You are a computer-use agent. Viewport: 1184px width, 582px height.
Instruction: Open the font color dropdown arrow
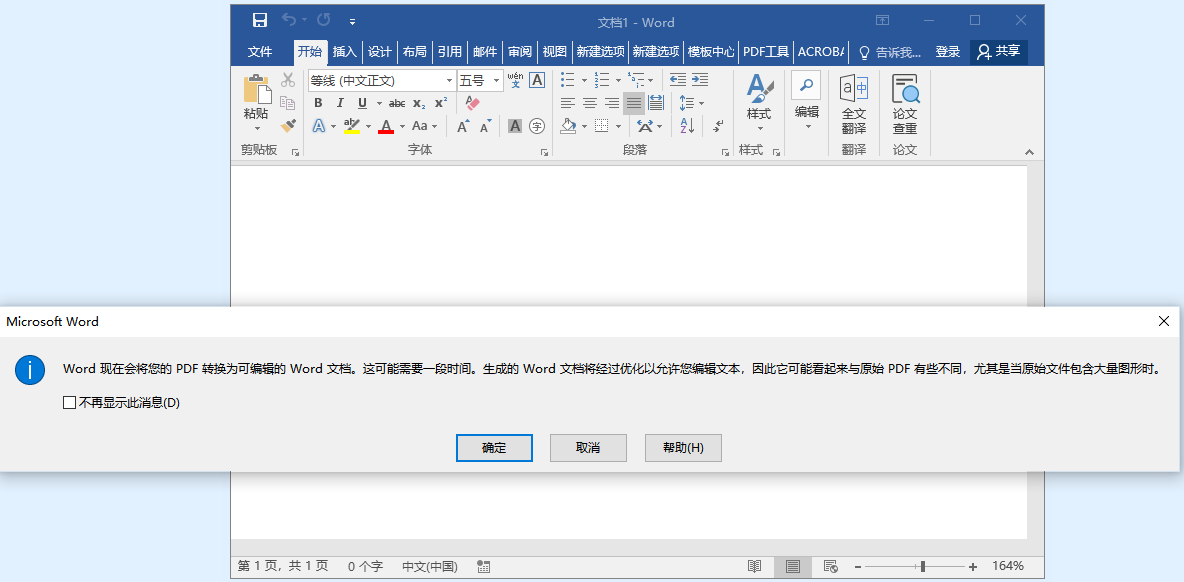[402, 126]
